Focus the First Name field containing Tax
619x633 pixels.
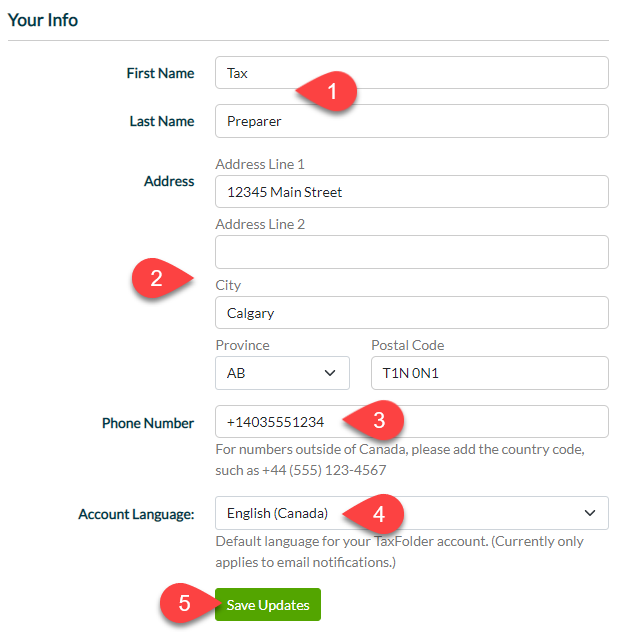(412, 73)
